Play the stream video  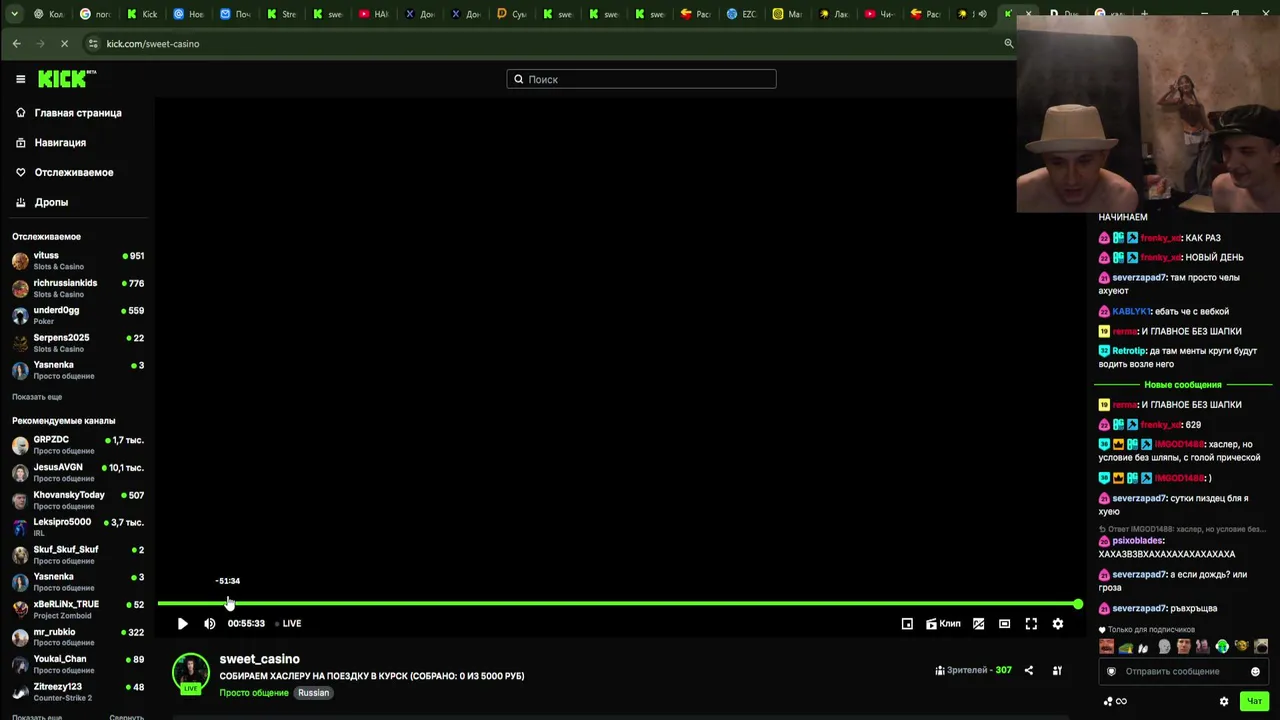pyautogui.click(x=182, y=624)
